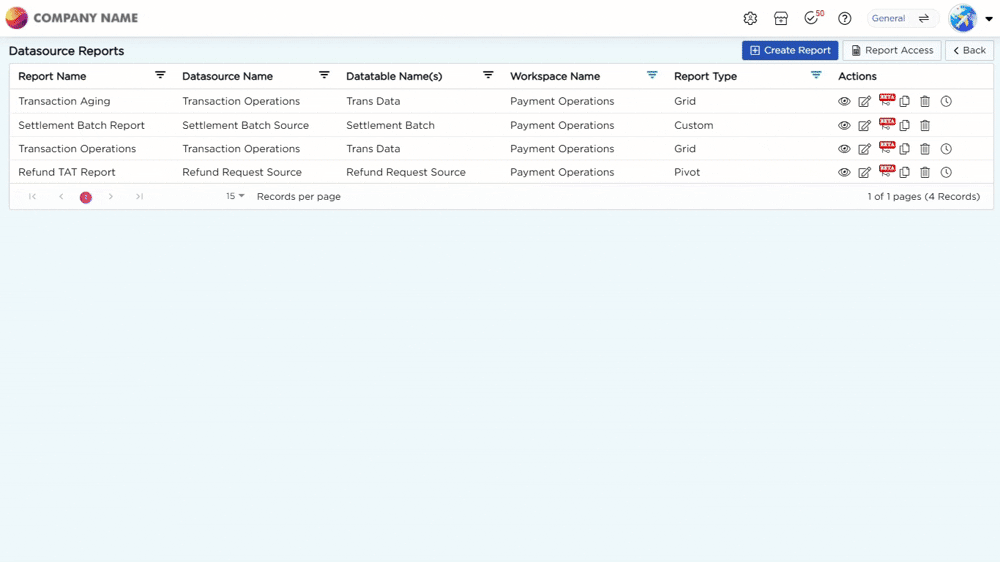Screen dimensions: 1000x562
Task: Open Report Access
Action: click(892, 50)
